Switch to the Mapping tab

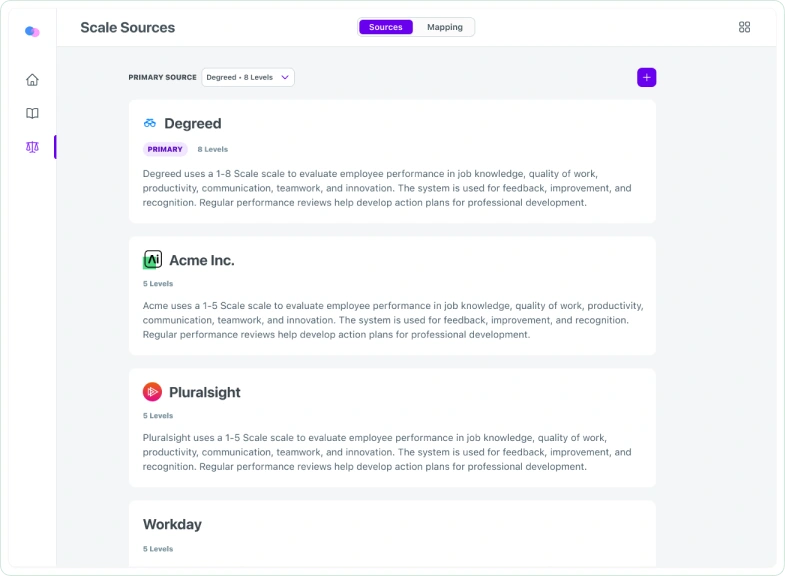click(445, 27)
